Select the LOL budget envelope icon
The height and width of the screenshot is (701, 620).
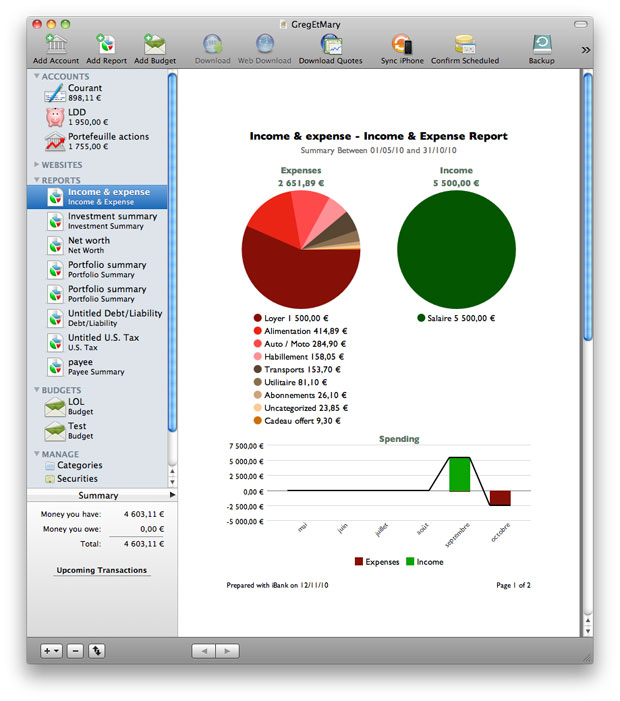pyautogui.click(x=55, y=407)
